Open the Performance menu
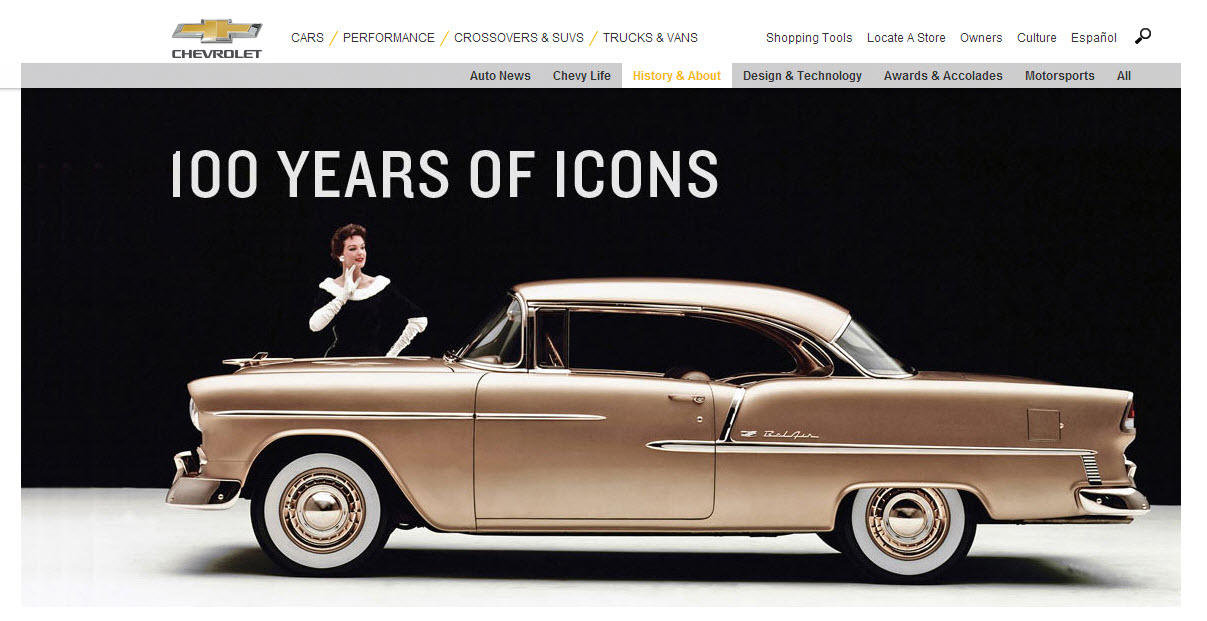This screenshot has height=621, width=1207. [389, 38]
